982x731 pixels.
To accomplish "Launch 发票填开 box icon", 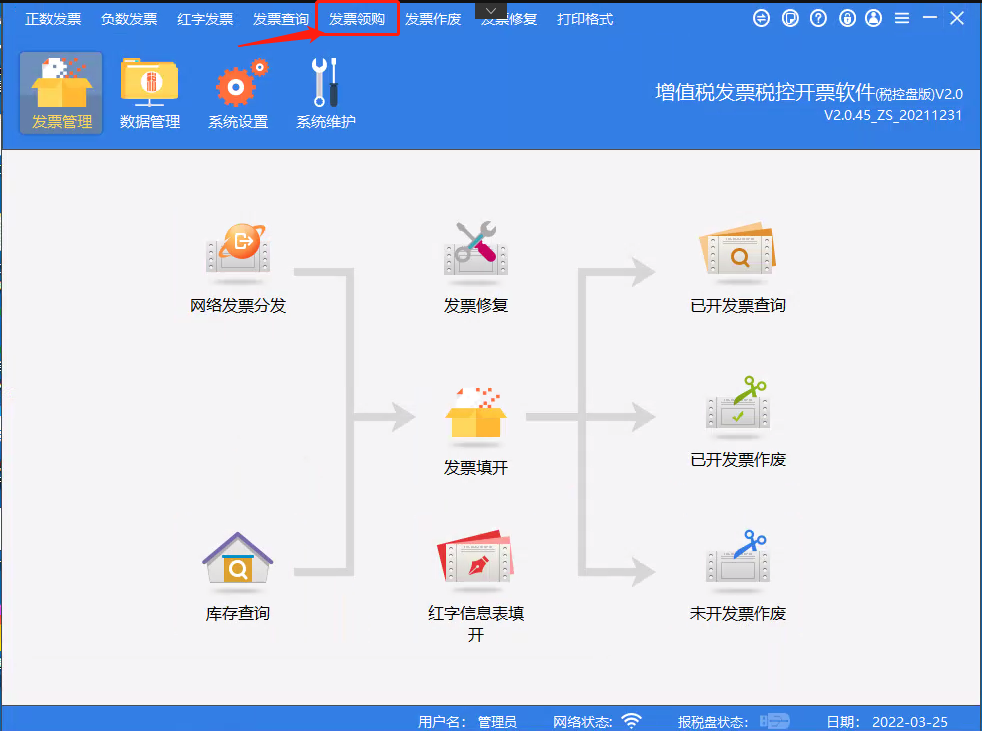I will [476, 413].
